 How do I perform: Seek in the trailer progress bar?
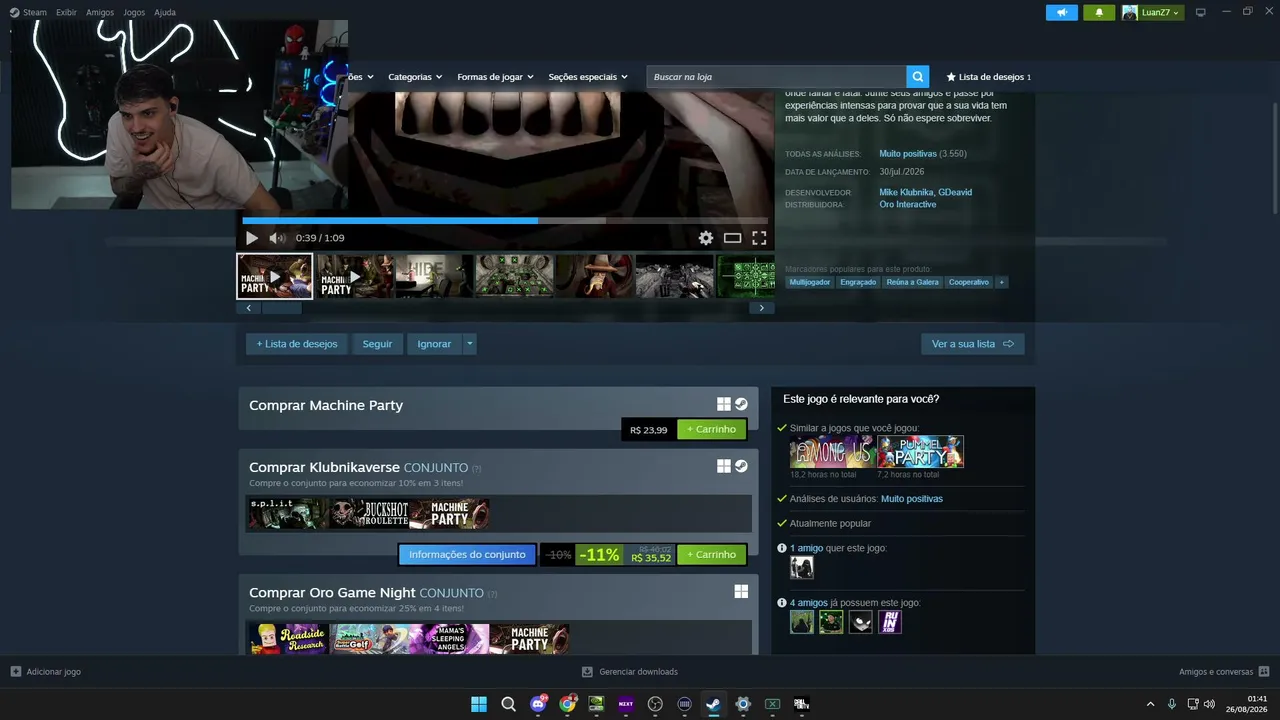pyautogui.click(x=505, y=221)
